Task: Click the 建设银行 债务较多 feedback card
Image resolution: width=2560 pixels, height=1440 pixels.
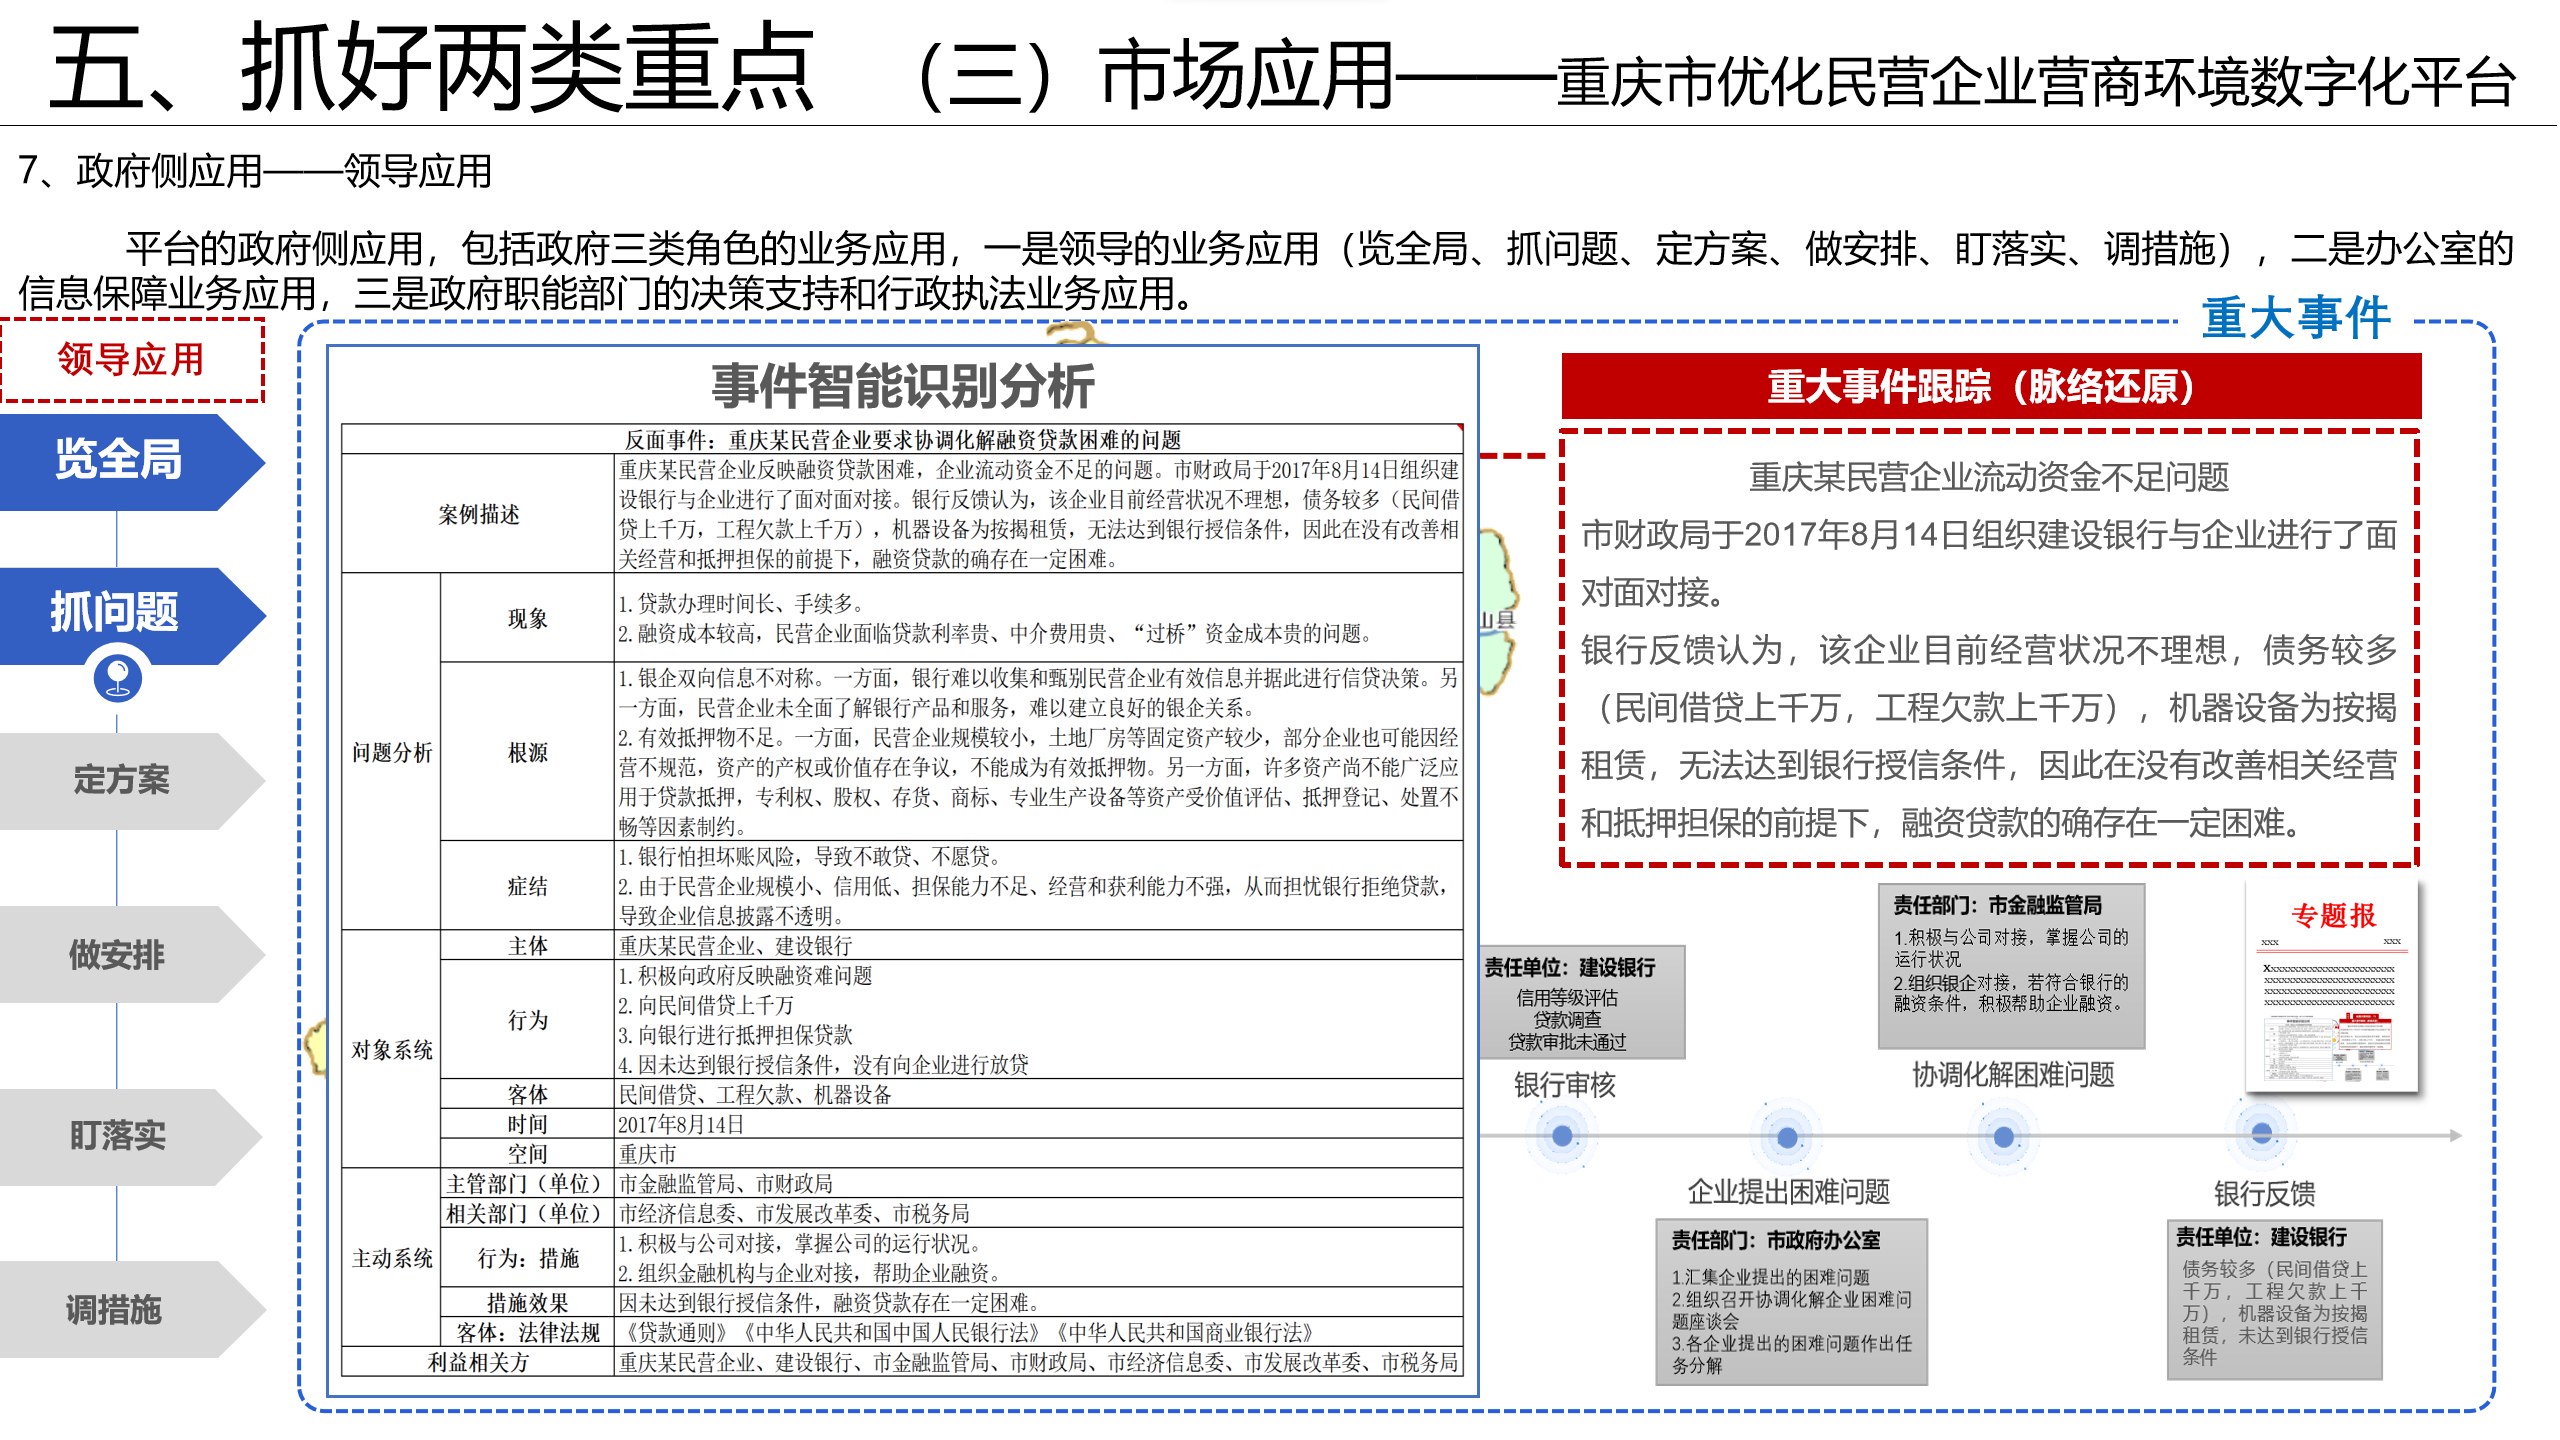Action: [x=2274, y=1299]
